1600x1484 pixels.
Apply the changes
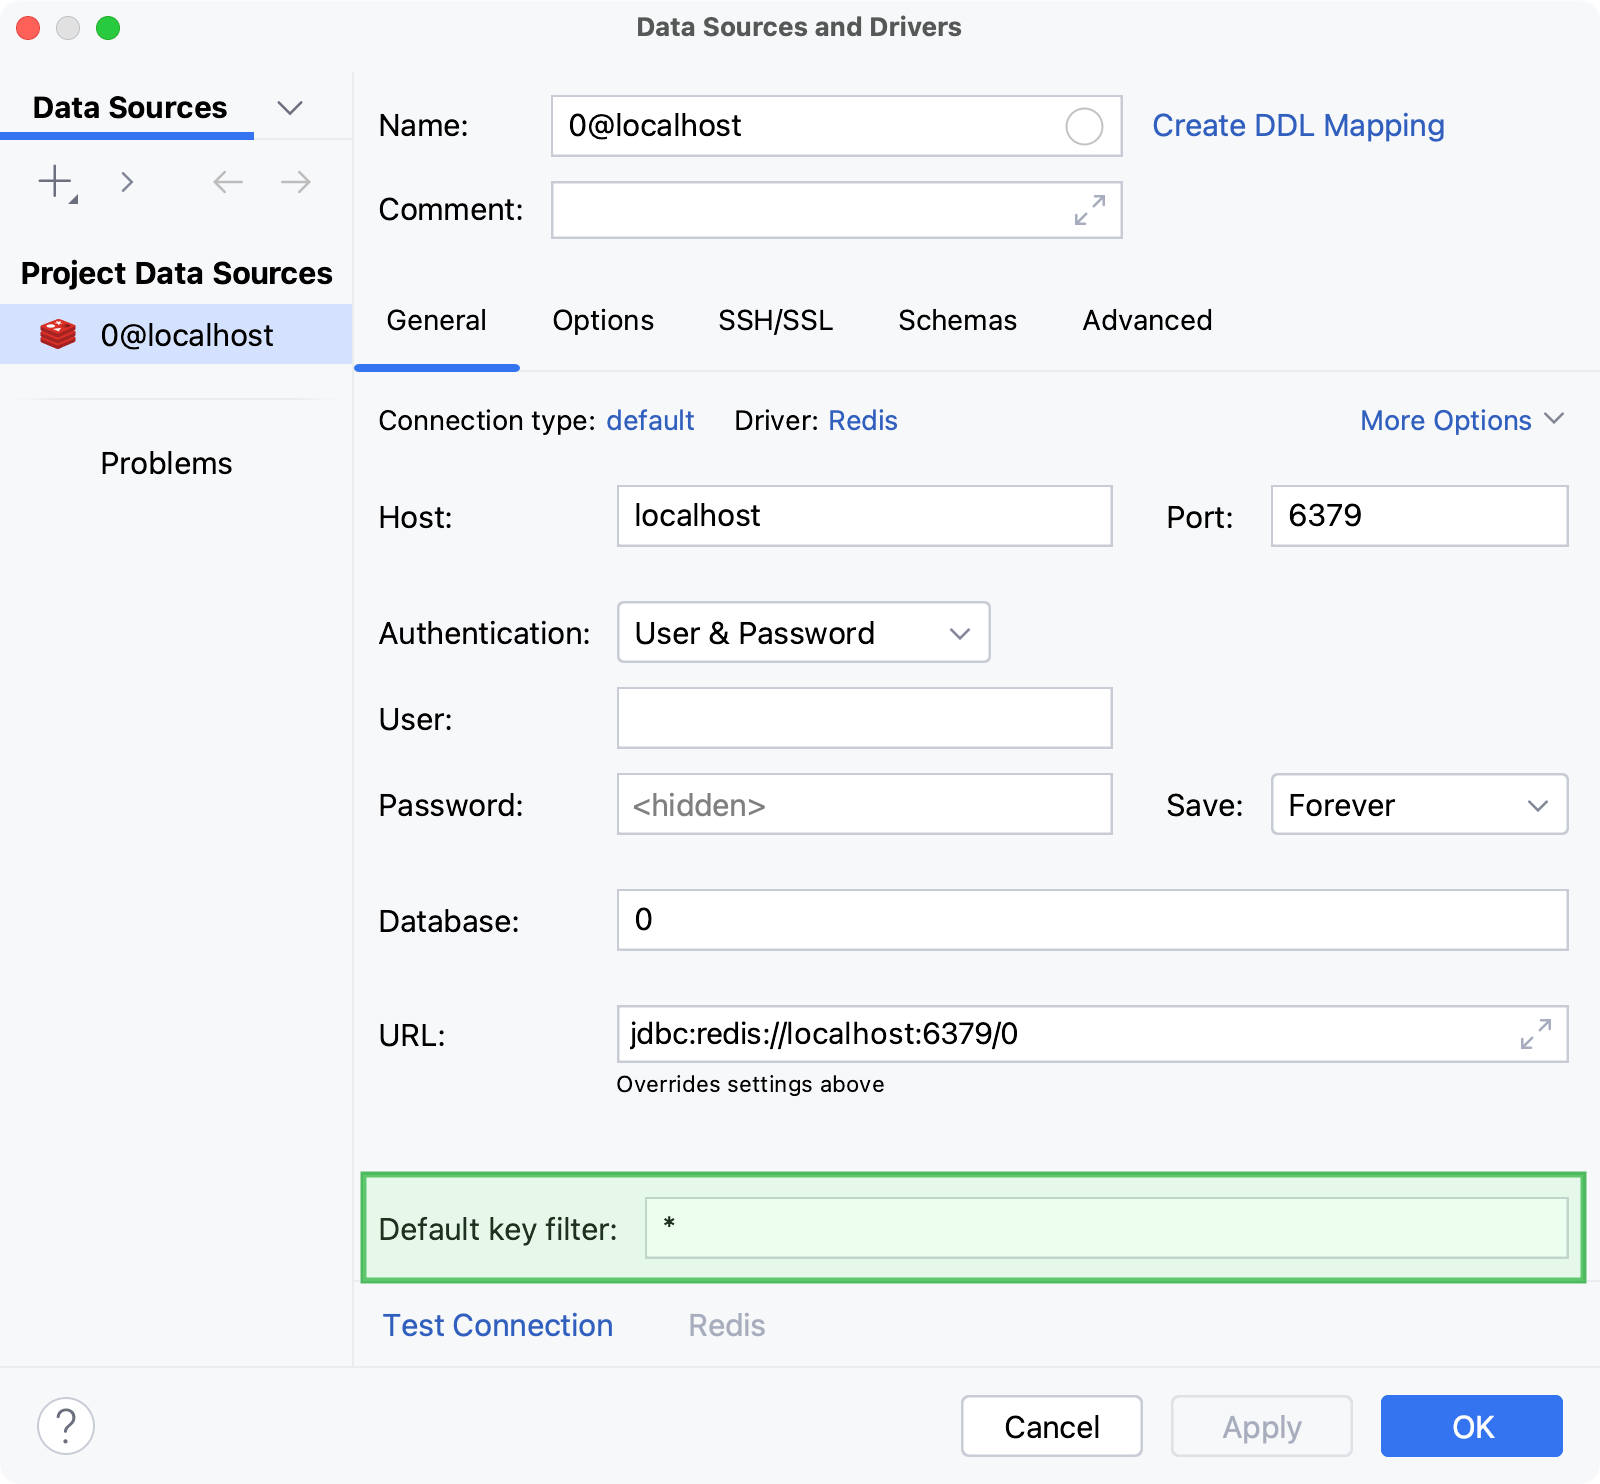click(x=1261, y=1426)
